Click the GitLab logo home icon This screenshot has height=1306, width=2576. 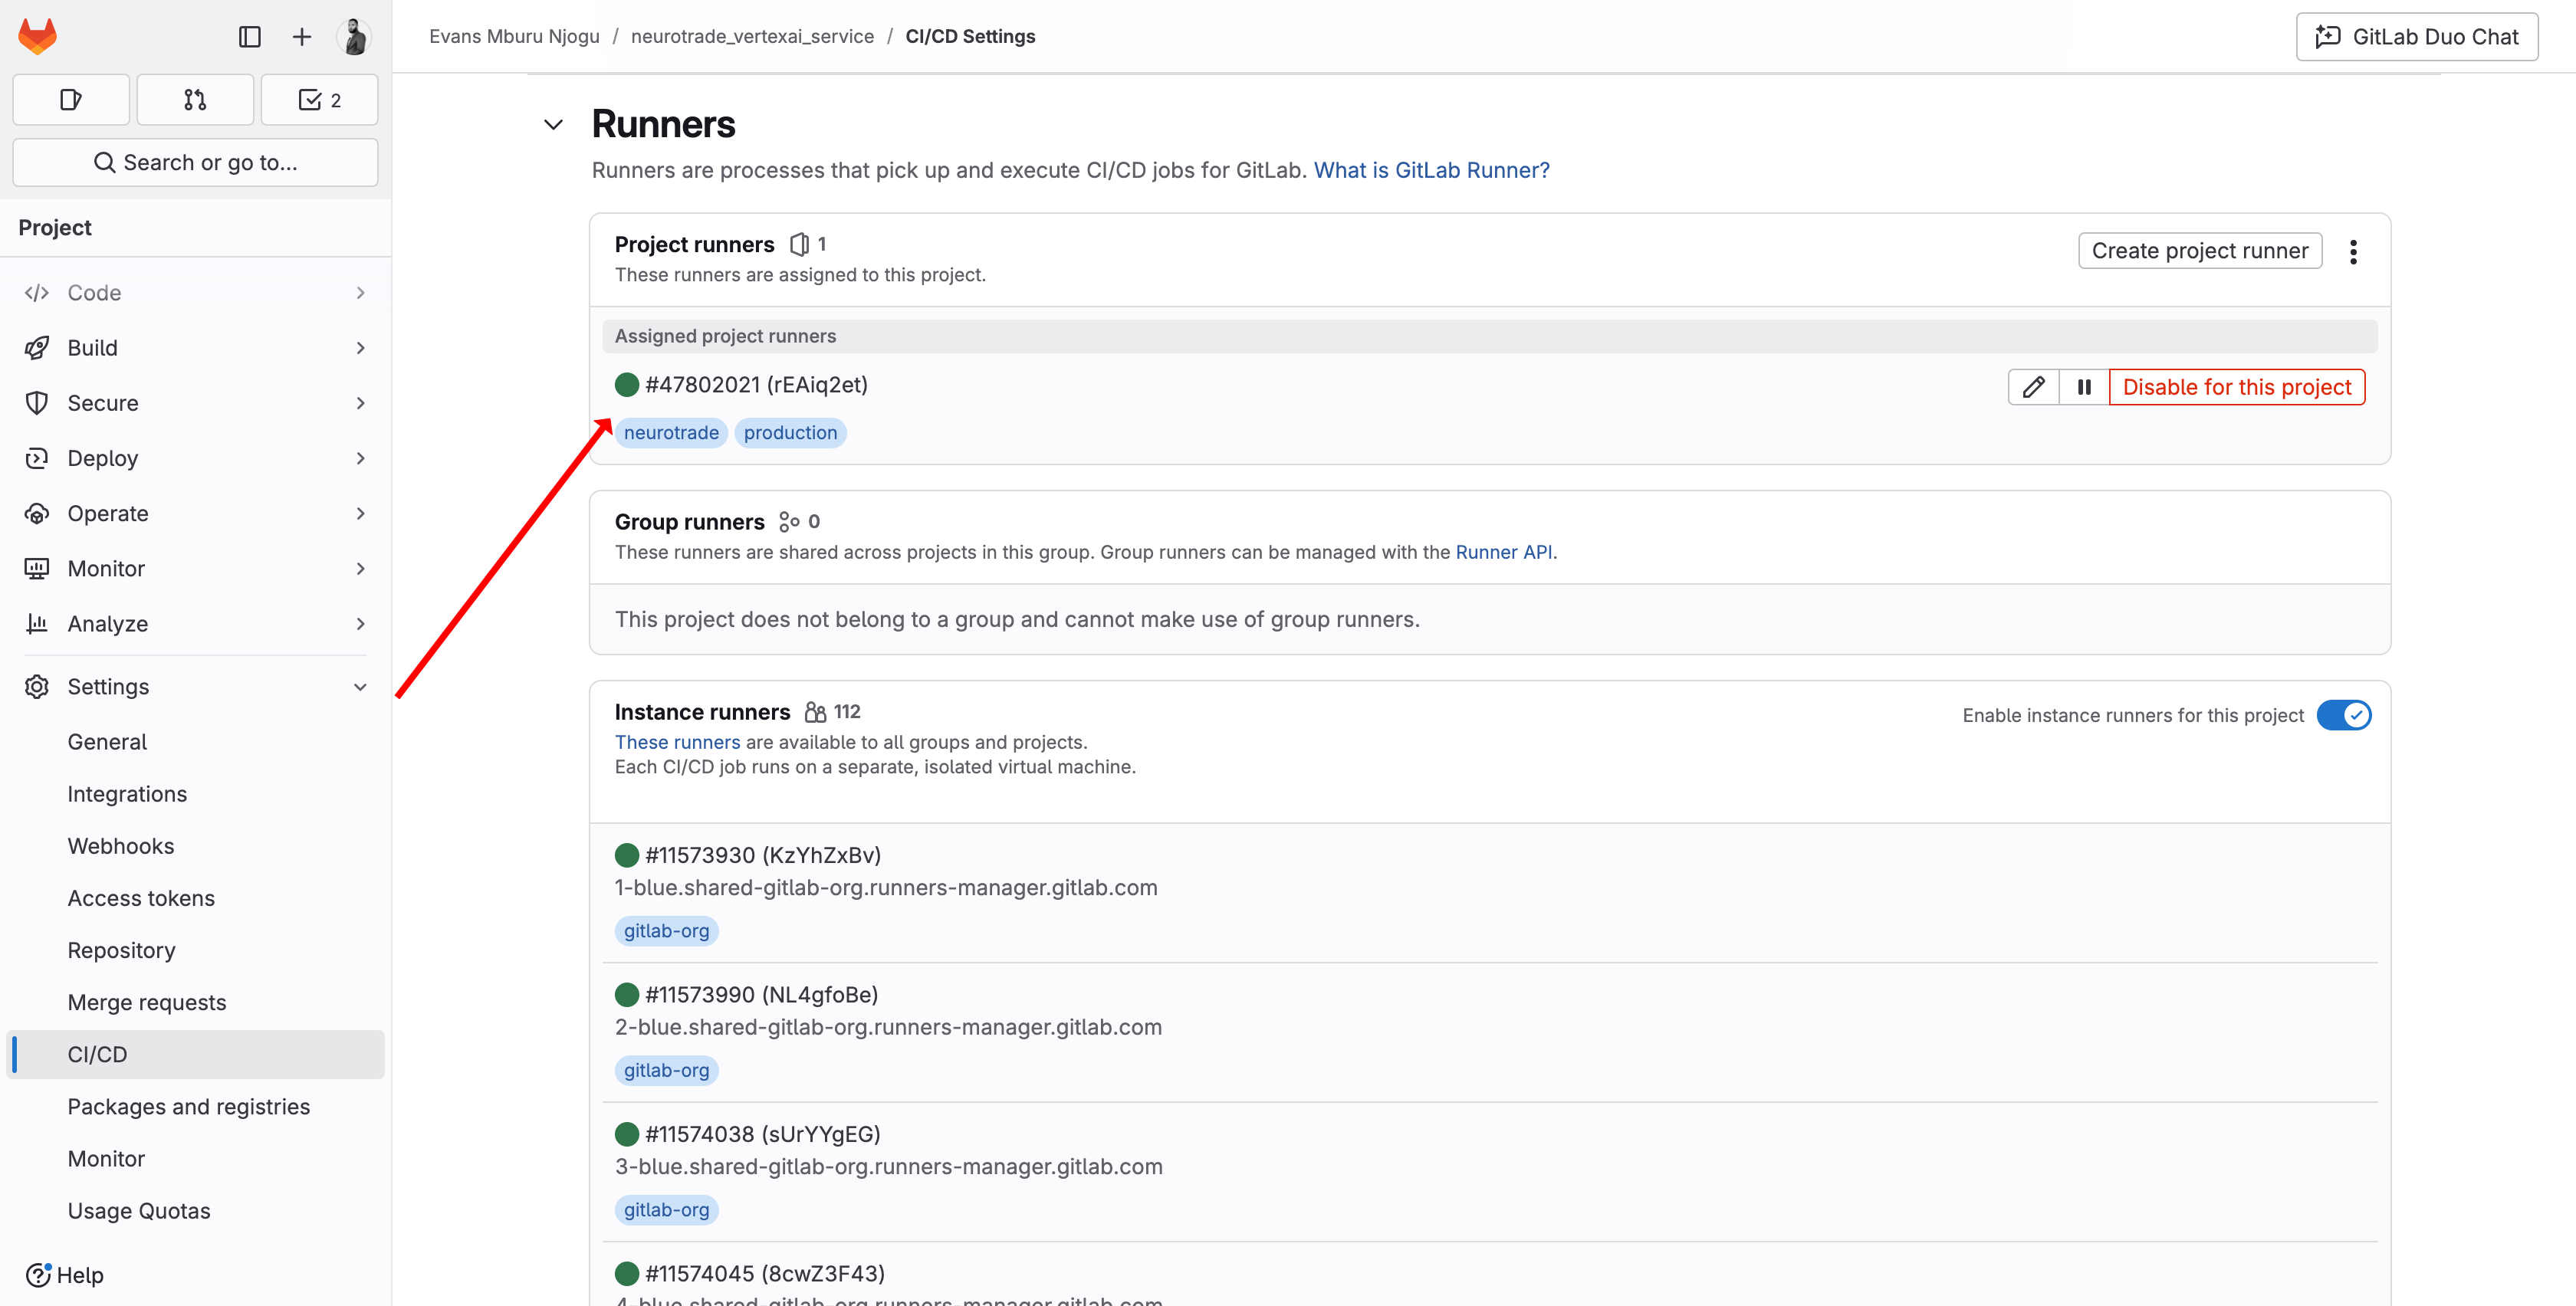tap(38, 37)
